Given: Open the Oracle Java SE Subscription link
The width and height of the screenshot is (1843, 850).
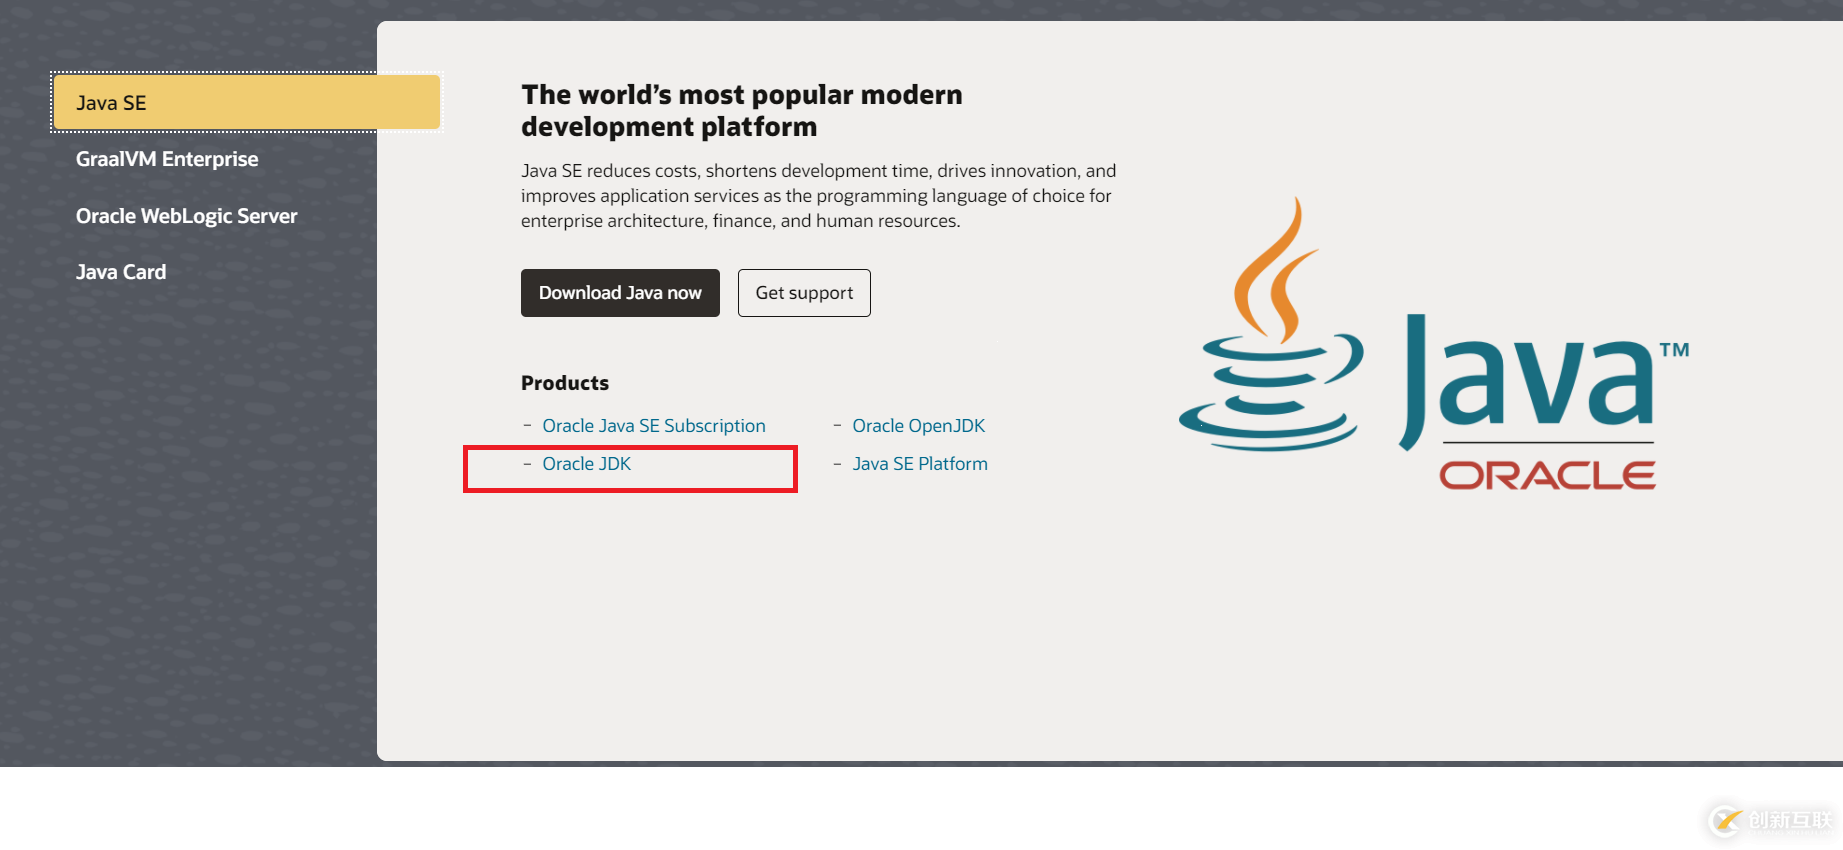Looking at the screenshot, I should 654,426.
